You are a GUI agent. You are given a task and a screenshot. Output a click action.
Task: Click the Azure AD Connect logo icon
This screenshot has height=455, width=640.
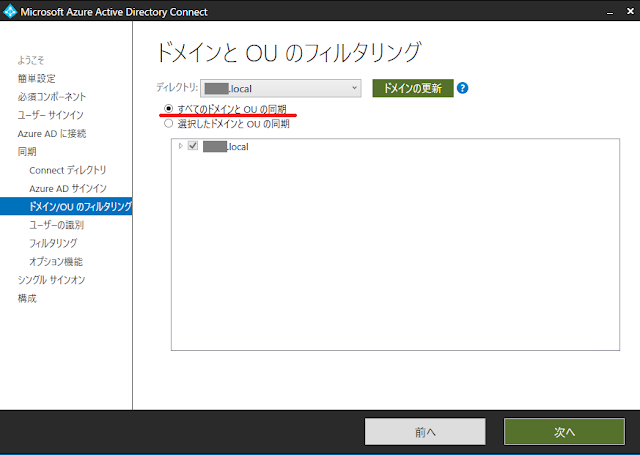(x=10, y=11)
